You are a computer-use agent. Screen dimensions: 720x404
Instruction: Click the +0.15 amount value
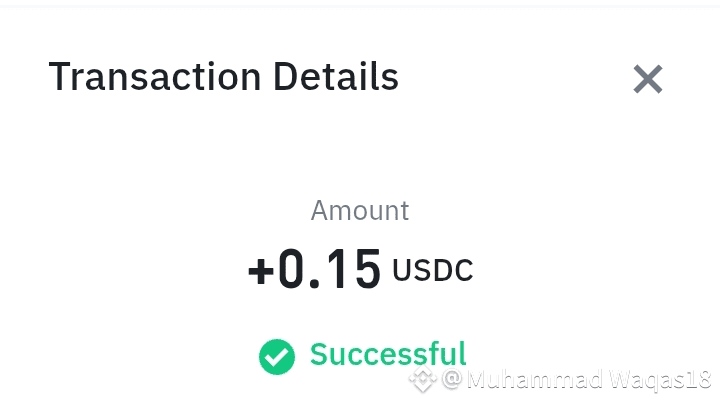pos(314,270)
